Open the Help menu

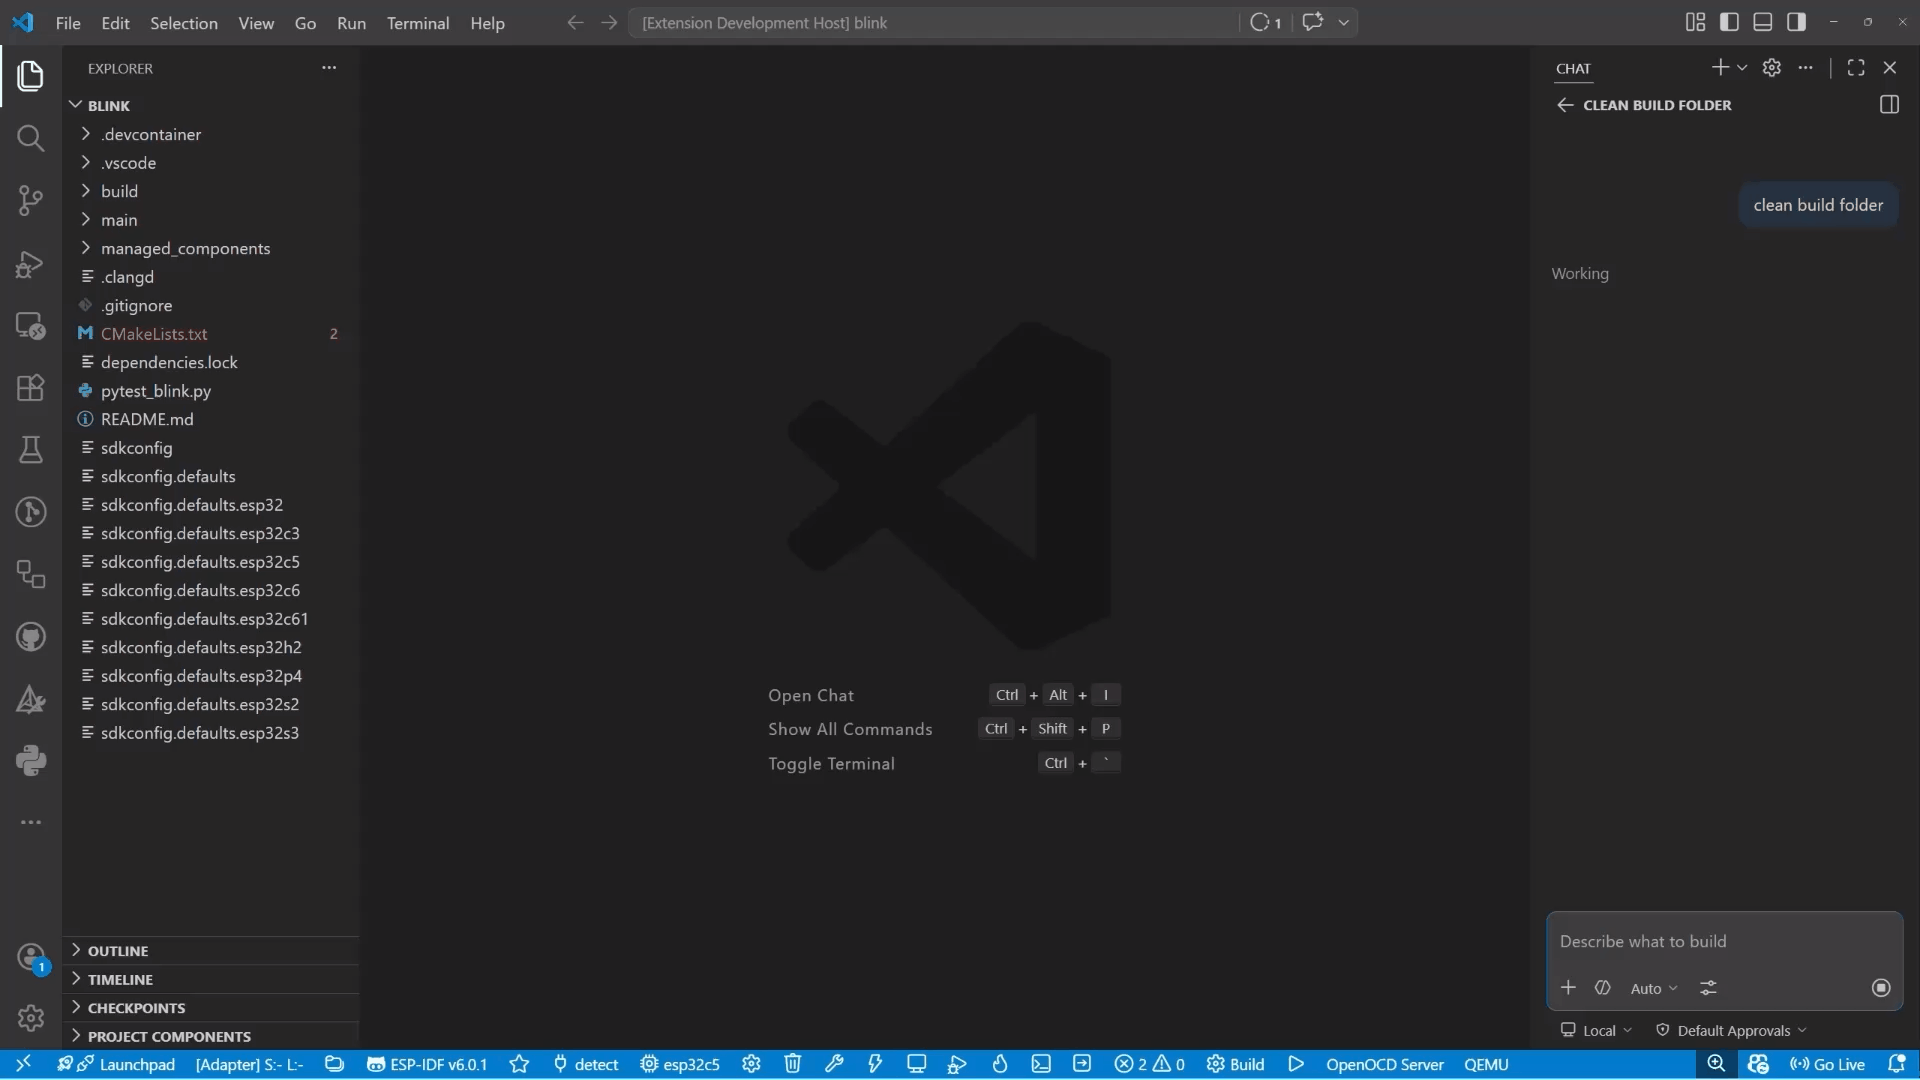[x=487, y=23]
